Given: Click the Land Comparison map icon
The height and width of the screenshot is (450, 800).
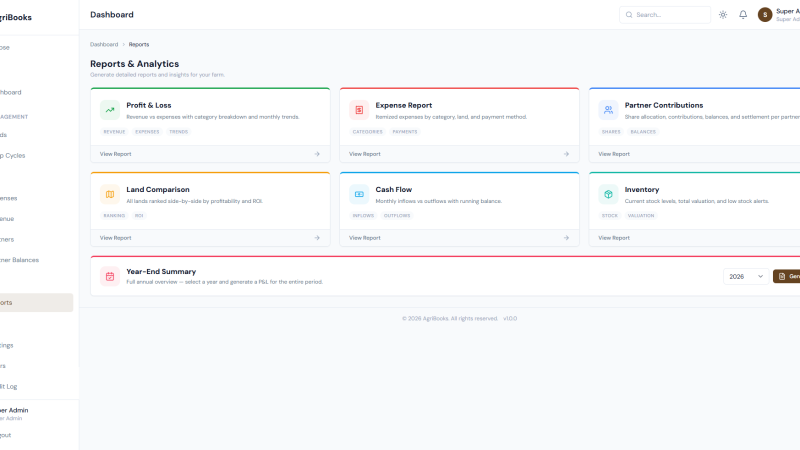Looking at the screenshot, I should (110, 194).
